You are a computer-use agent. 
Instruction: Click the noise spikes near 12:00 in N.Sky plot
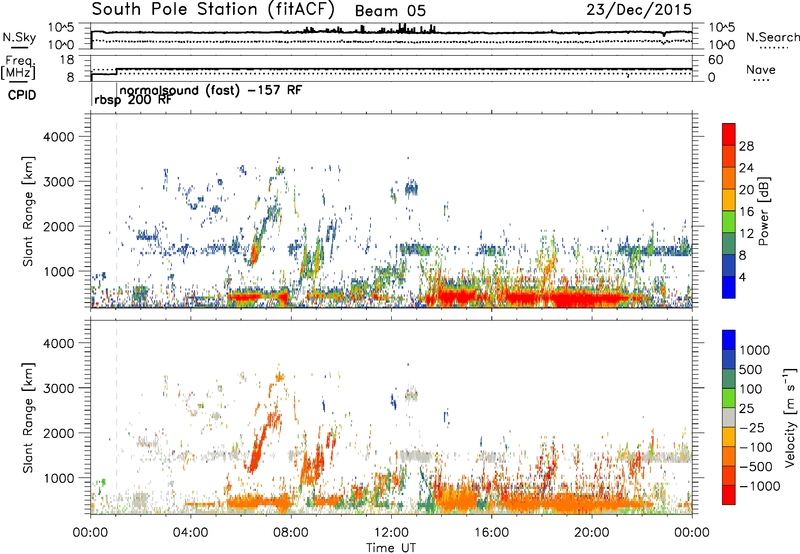click(402, 28)
